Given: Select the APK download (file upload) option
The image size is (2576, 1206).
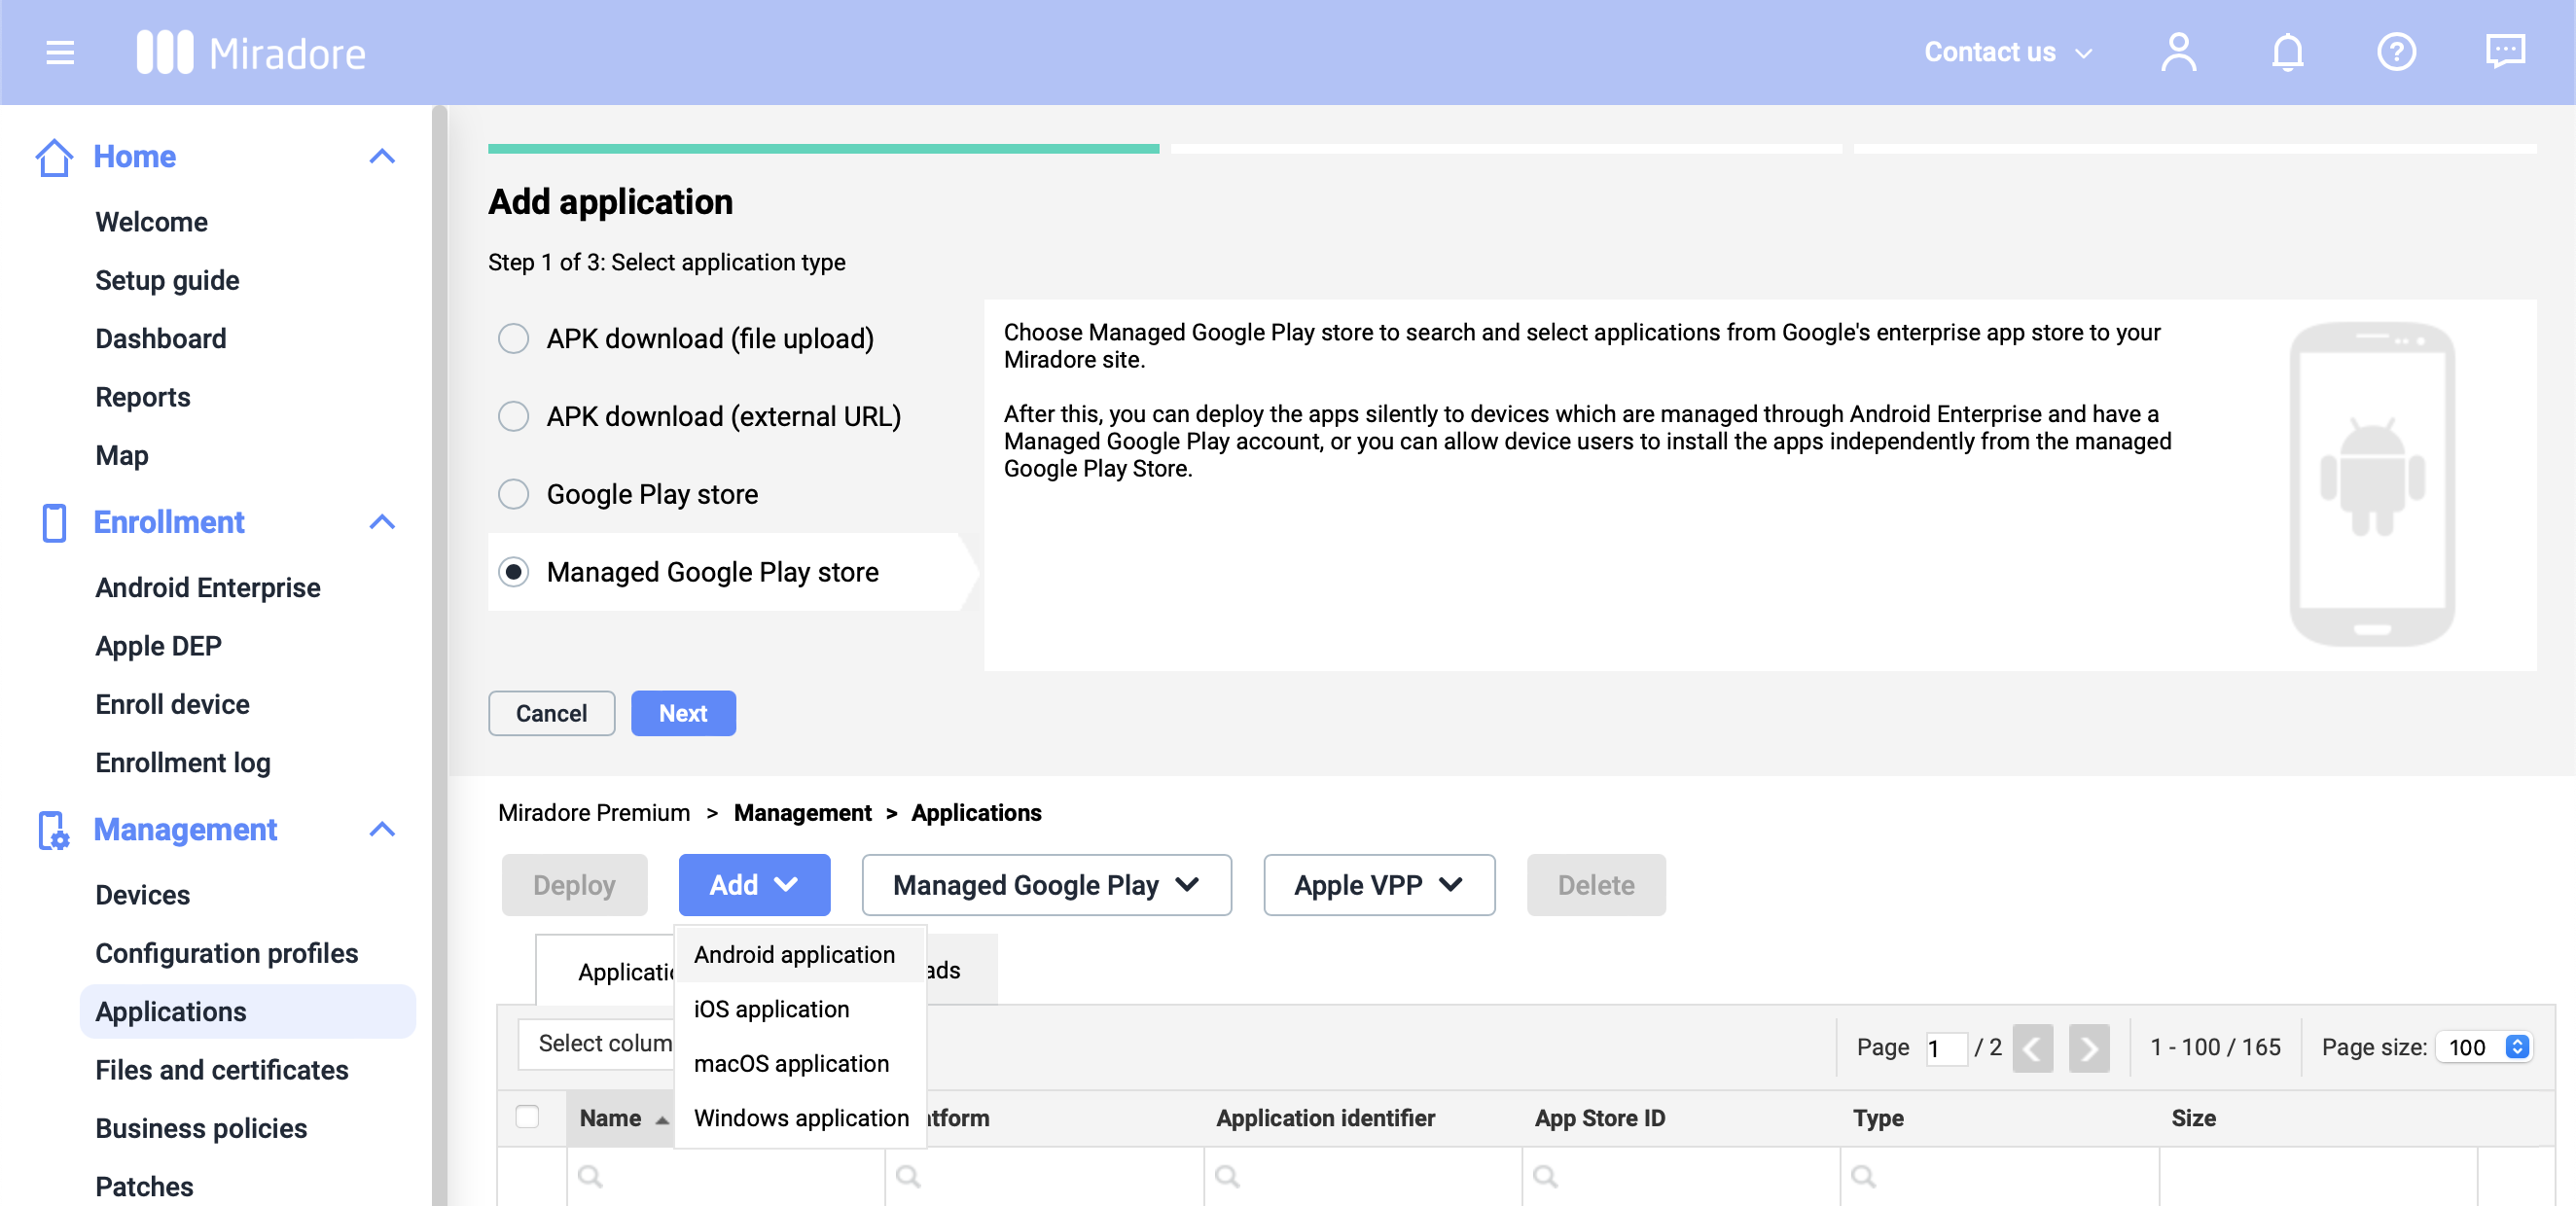Looking at the screenshot, I should (513, 338).
